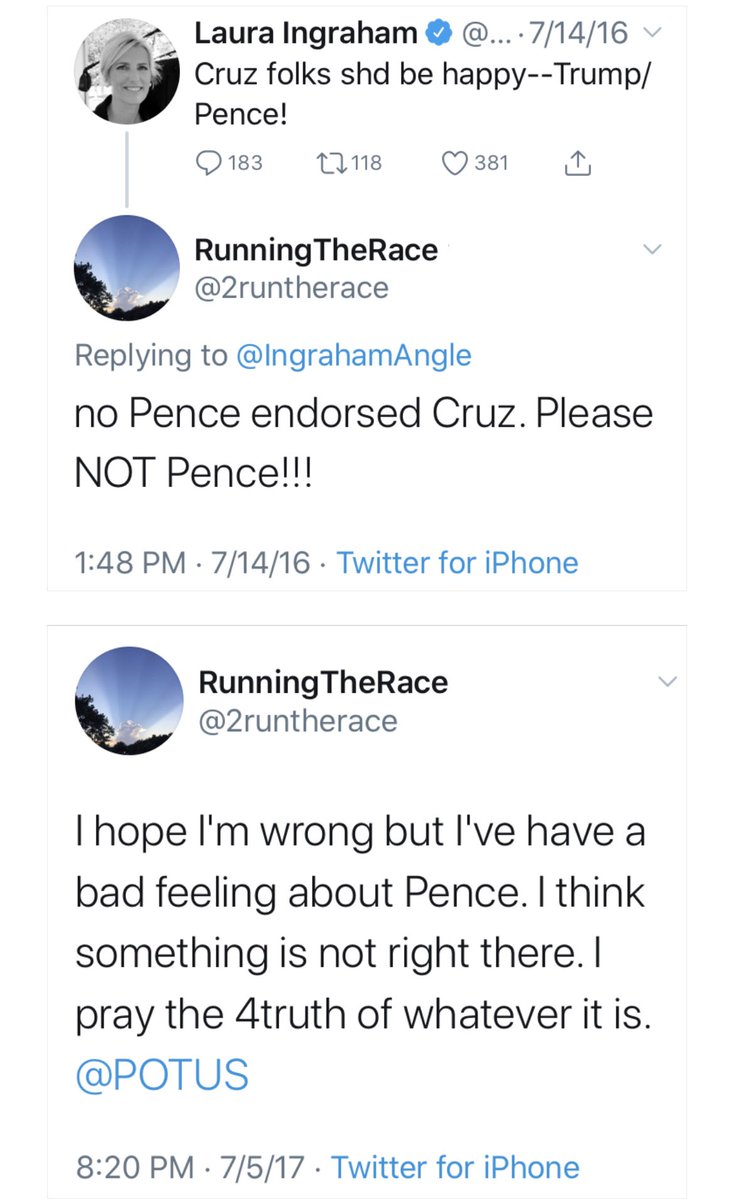
Task: Like Laura Ingraham's tweet with heart icon
Action: (455, 162)
